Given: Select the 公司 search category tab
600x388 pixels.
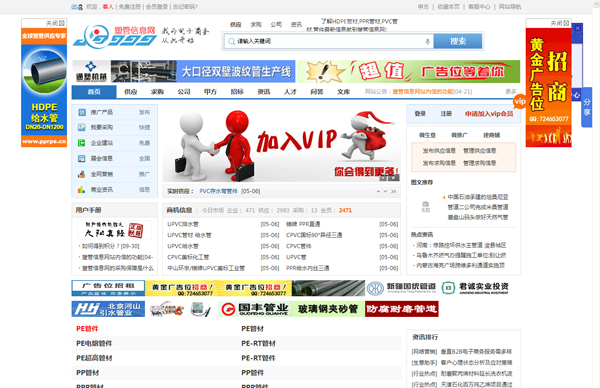Looking at the screenshot, I should tap(276, 25).
